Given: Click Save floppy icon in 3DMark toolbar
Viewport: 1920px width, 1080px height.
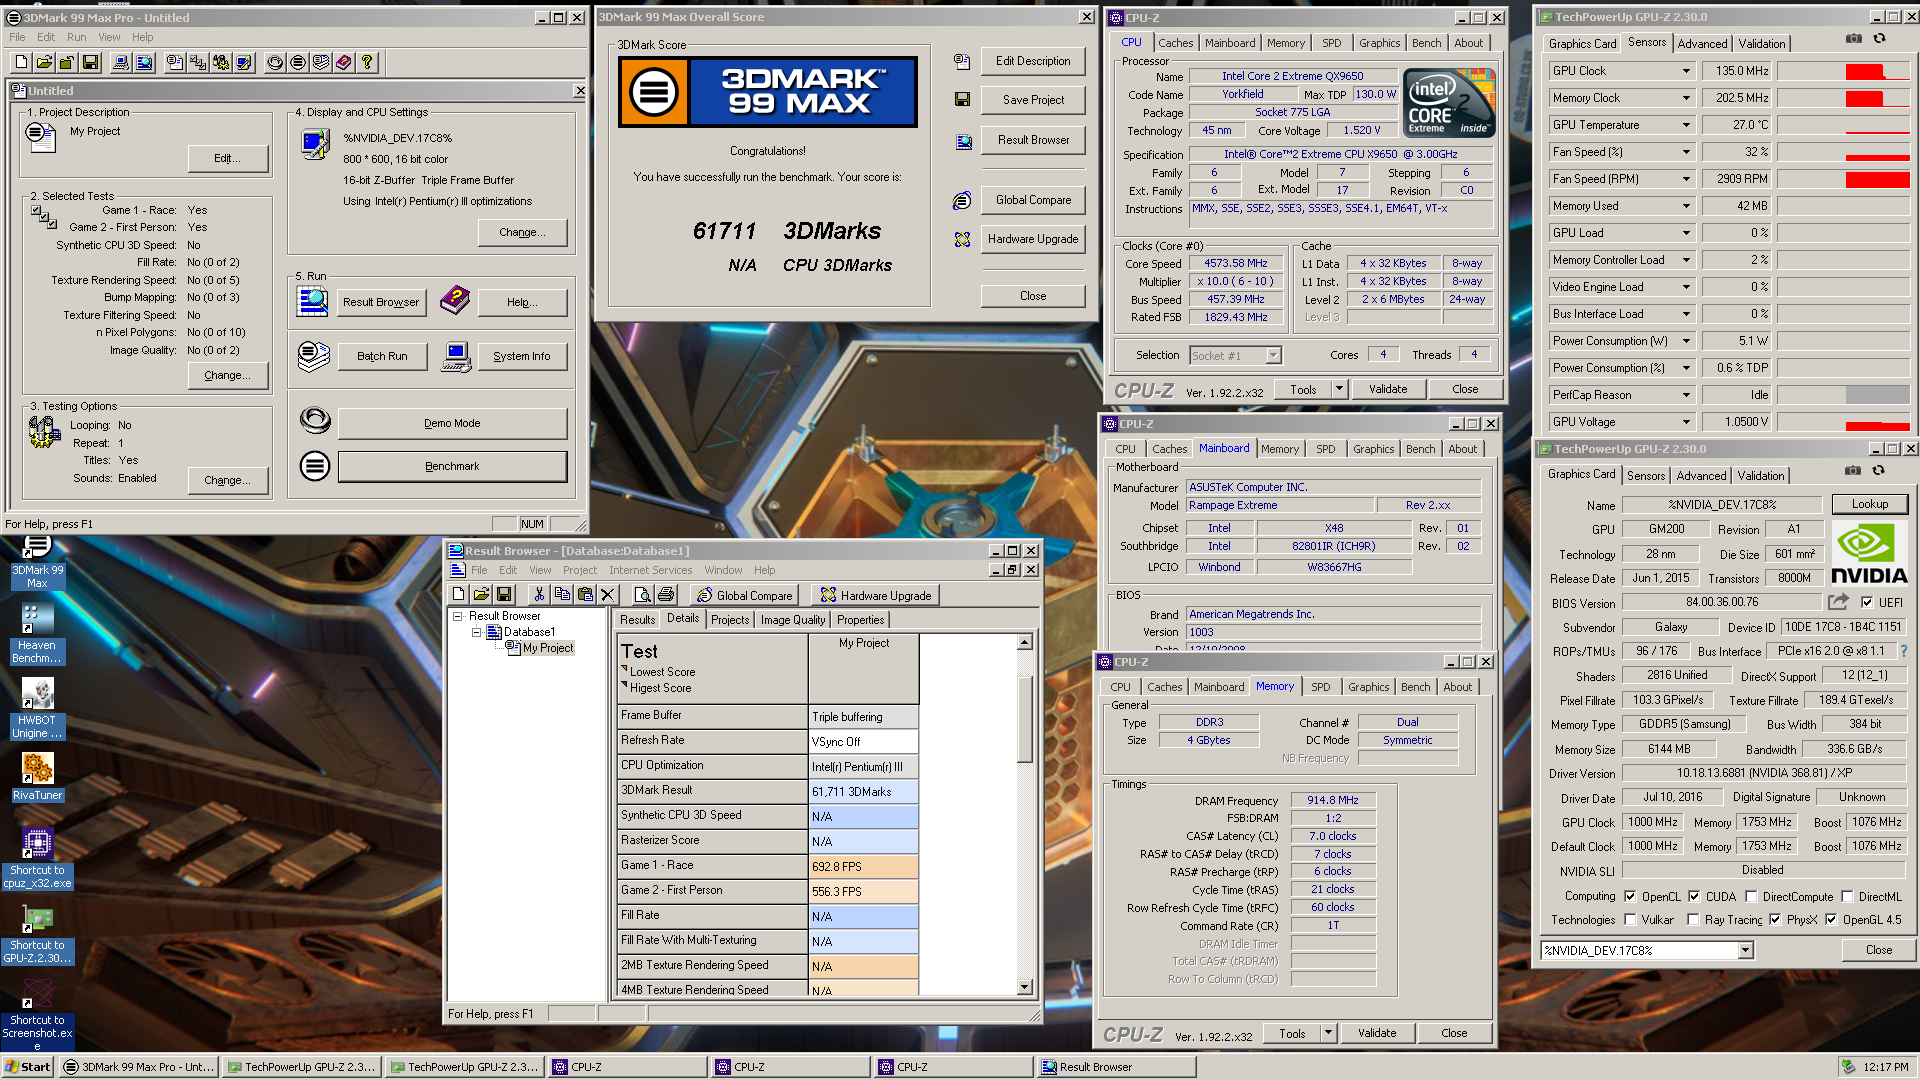Looking at the screenshot, I should coord(90,62).
